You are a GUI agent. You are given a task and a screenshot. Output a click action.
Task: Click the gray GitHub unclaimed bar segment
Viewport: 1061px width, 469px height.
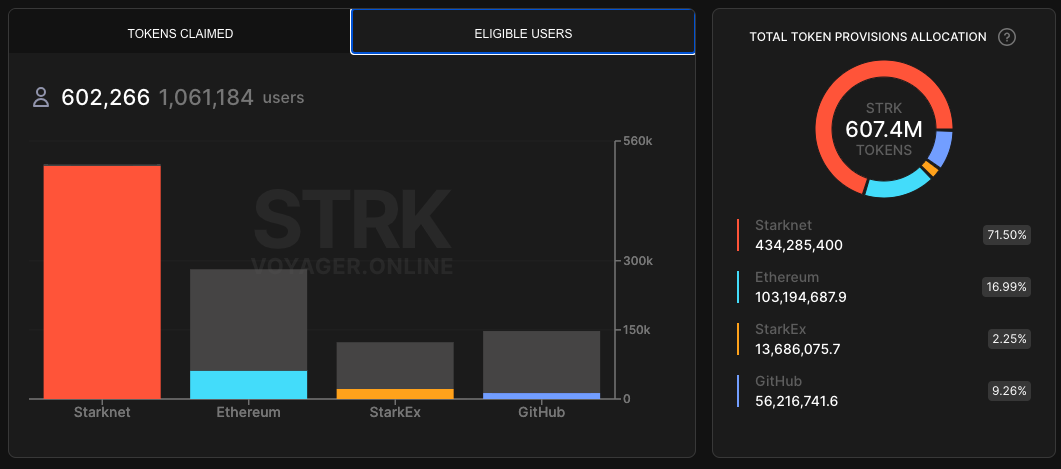tap(541, 362)
